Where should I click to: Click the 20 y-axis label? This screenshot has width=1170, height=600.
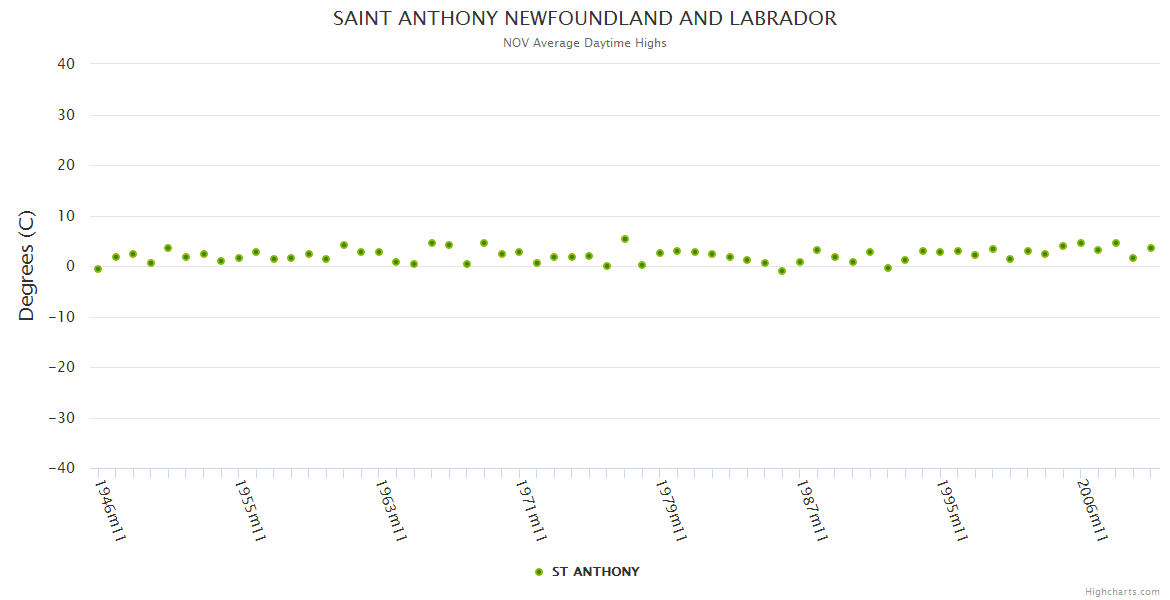66,165
